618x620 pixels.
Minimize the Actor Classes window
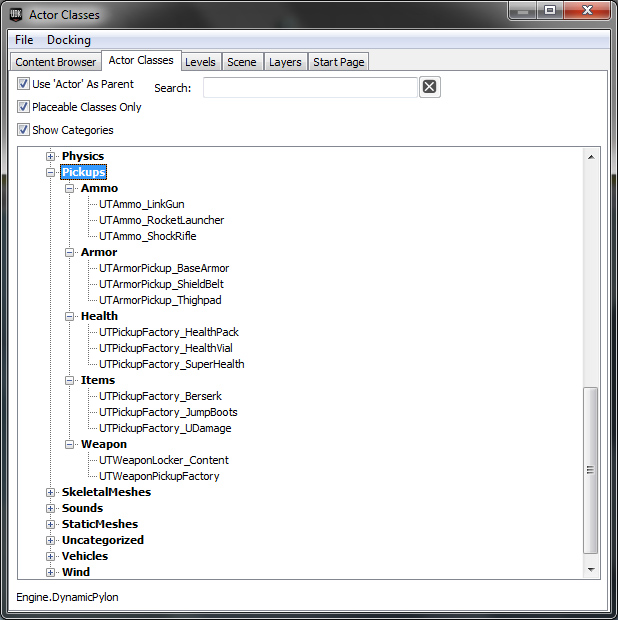[523, 11]
